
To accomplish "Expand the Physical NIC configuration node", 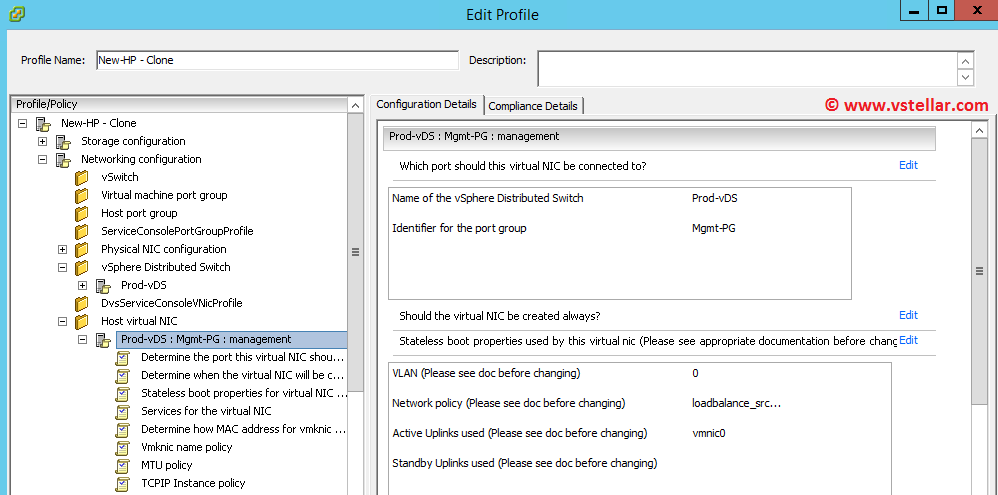I will point(63,250).
